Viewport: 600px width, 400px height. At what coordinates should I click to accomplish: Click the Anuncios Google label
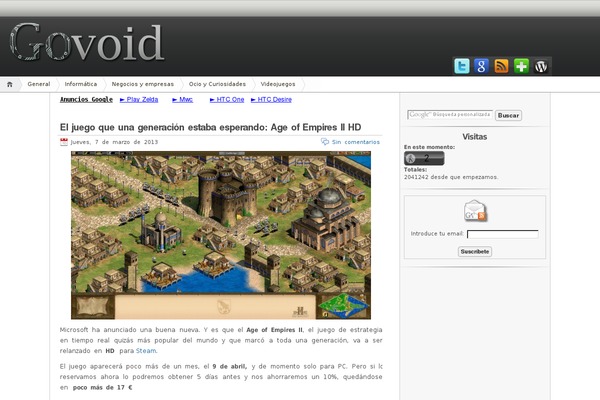pyautogui.click(x=86, y=100)
